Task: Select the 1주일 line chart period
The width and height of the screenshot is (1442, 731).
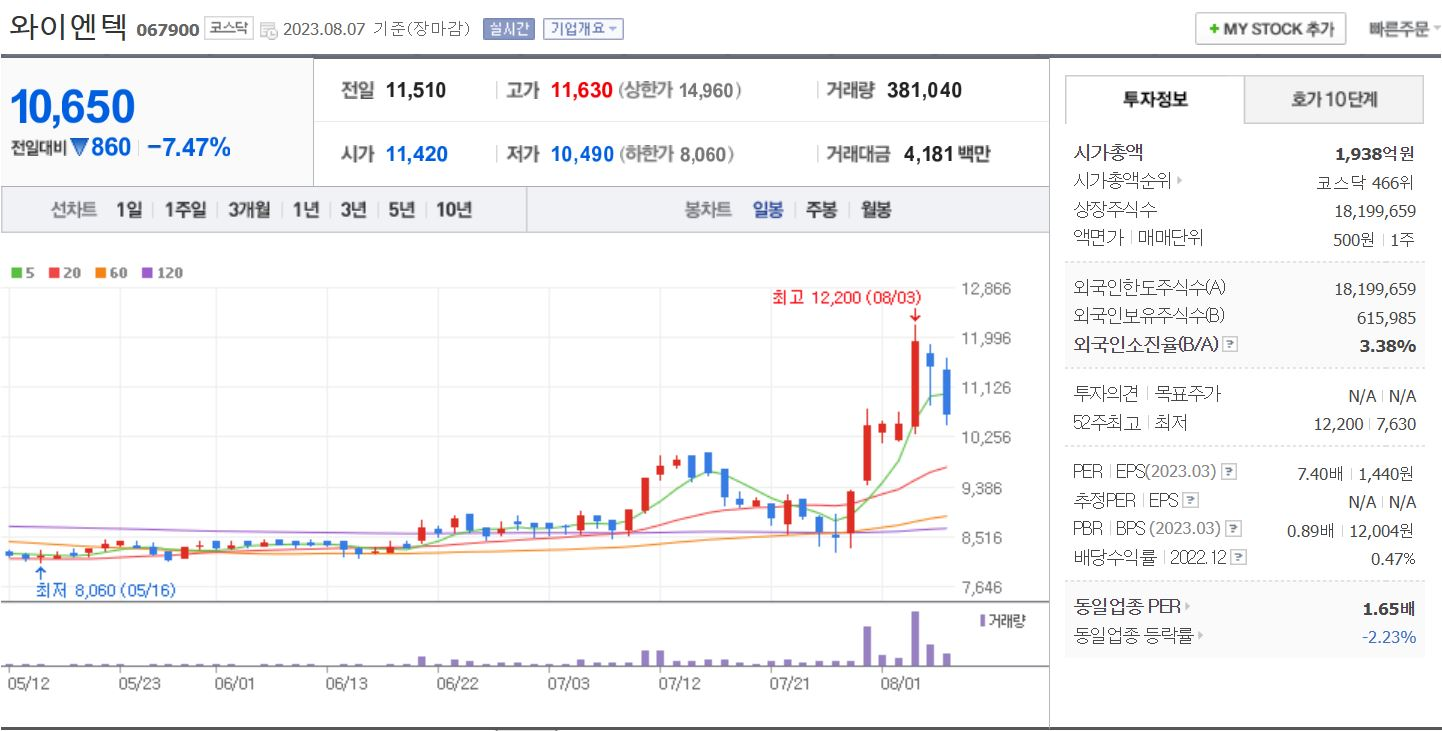Action: (185, 210)
